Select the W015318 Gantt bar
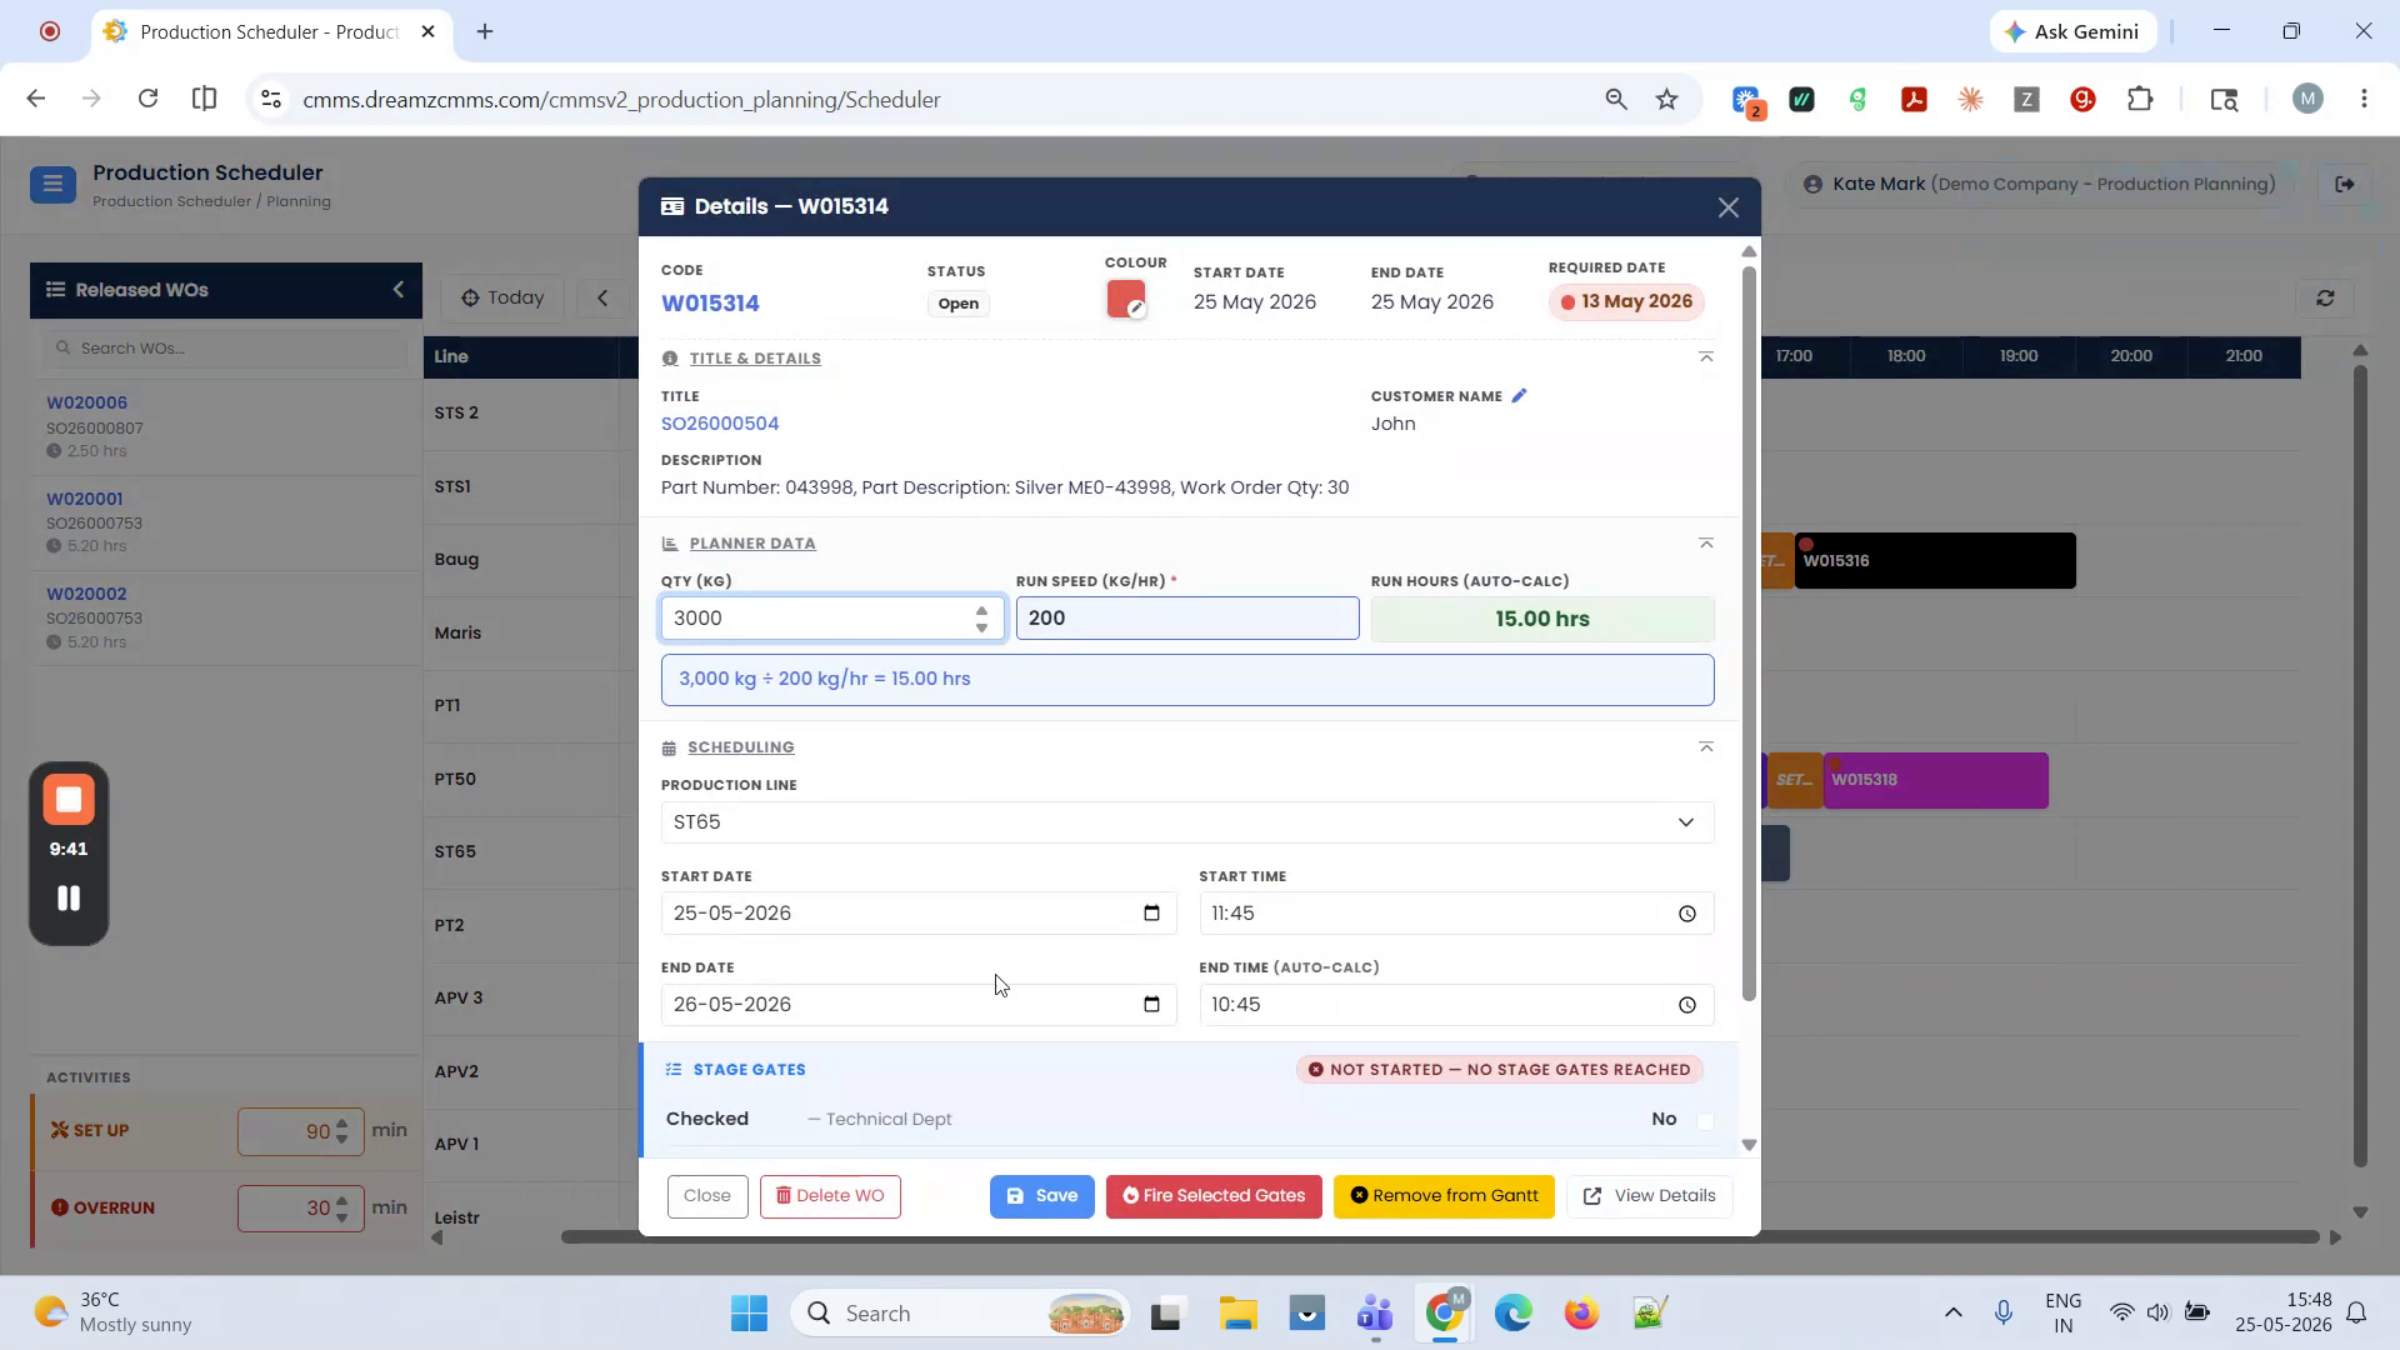This screenshot has width=2400, height=1350. [x=1935, y=780]
